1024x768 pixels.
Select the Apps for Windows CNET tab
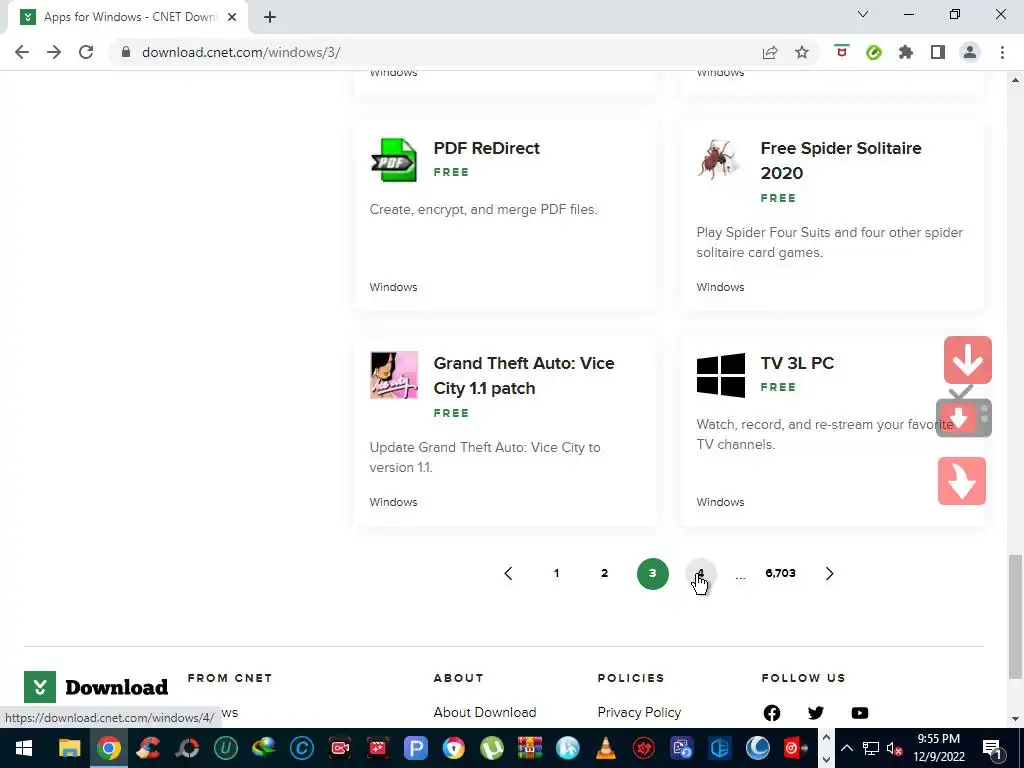pyautogui.click(x=127, y=18)
